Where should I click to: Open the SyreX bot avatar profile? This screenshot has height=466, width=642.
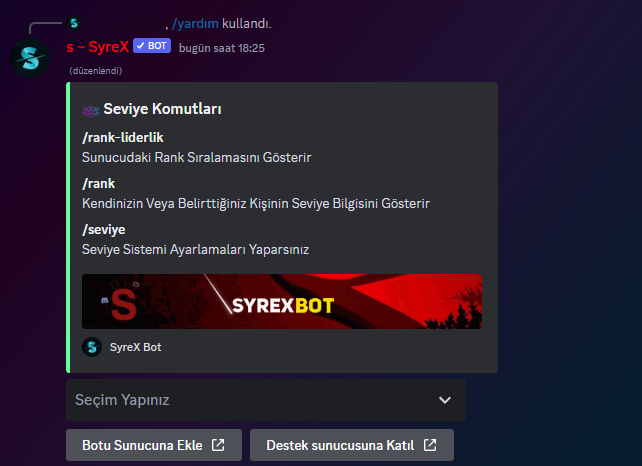[30, 58]
